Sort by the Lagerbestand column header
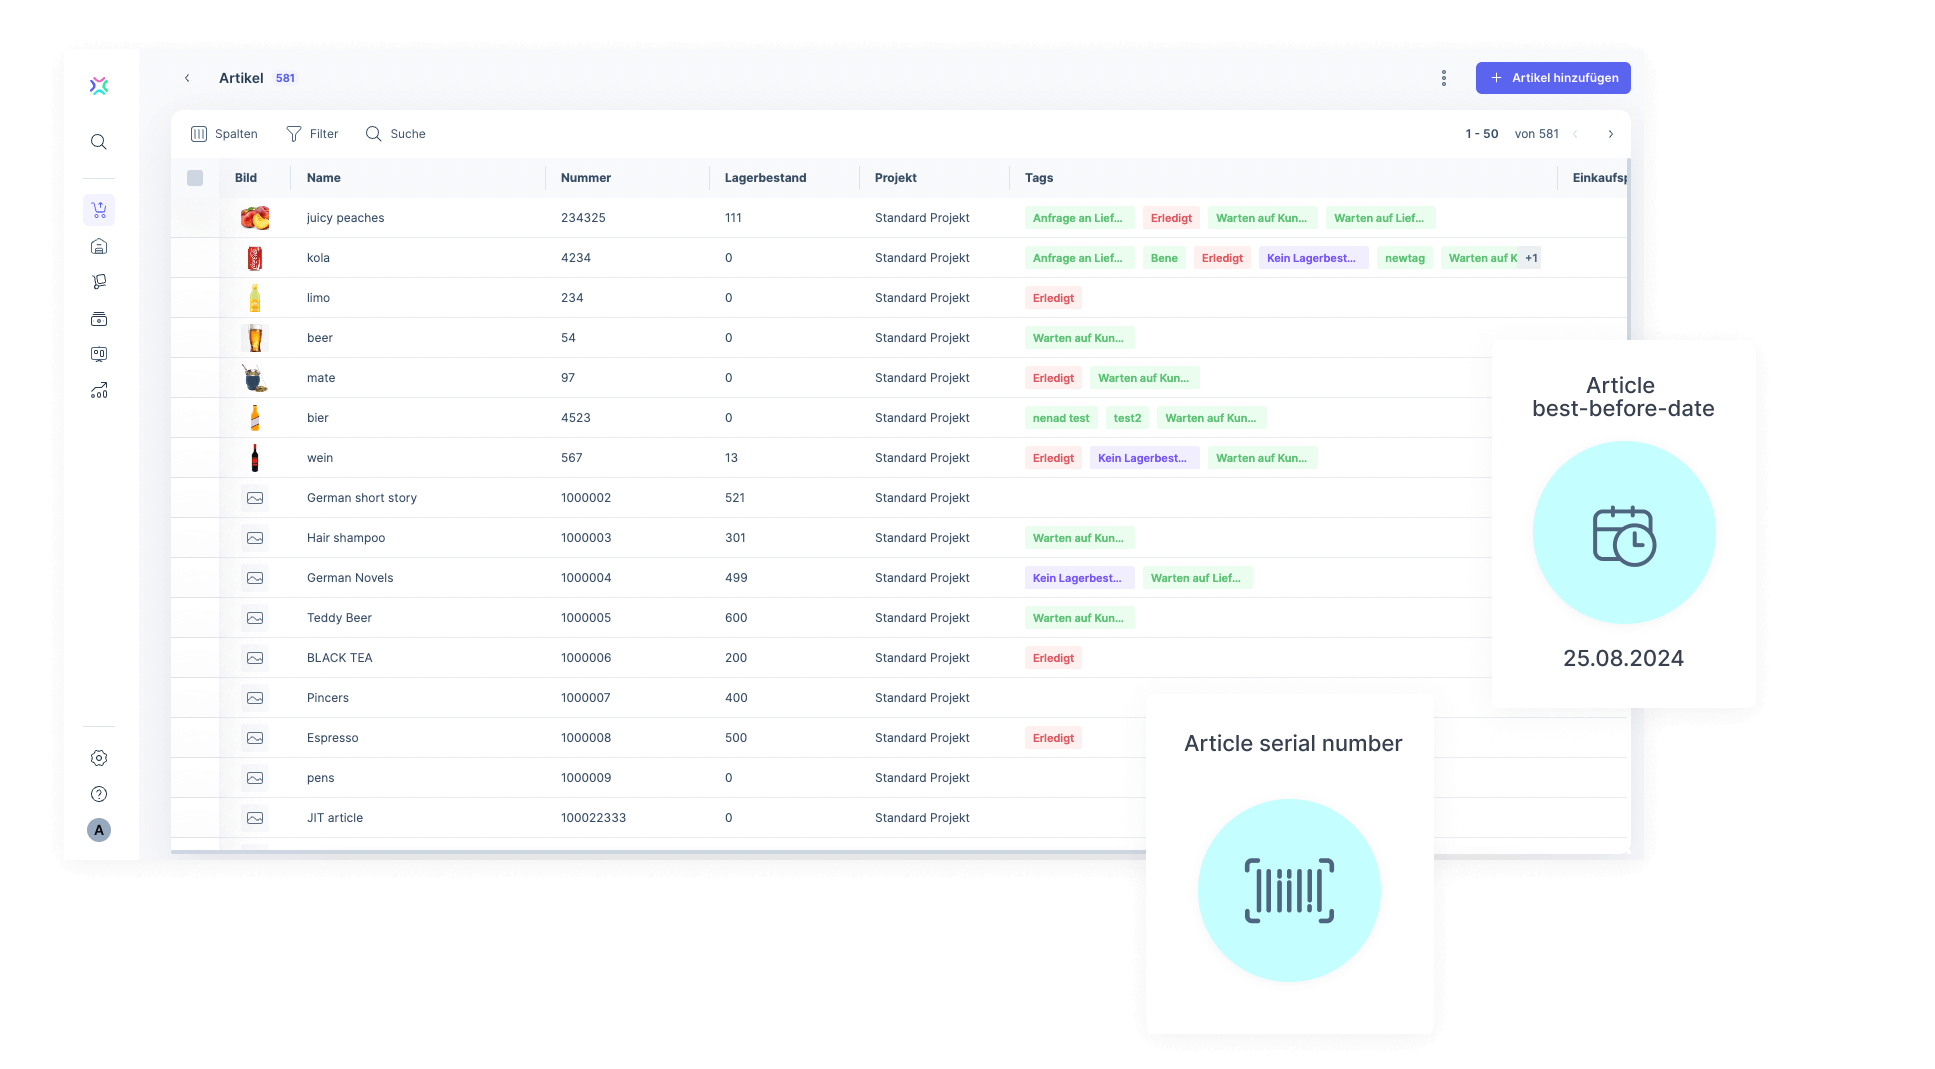Viewport: 1935px width, 1069px height. point(766,178)
